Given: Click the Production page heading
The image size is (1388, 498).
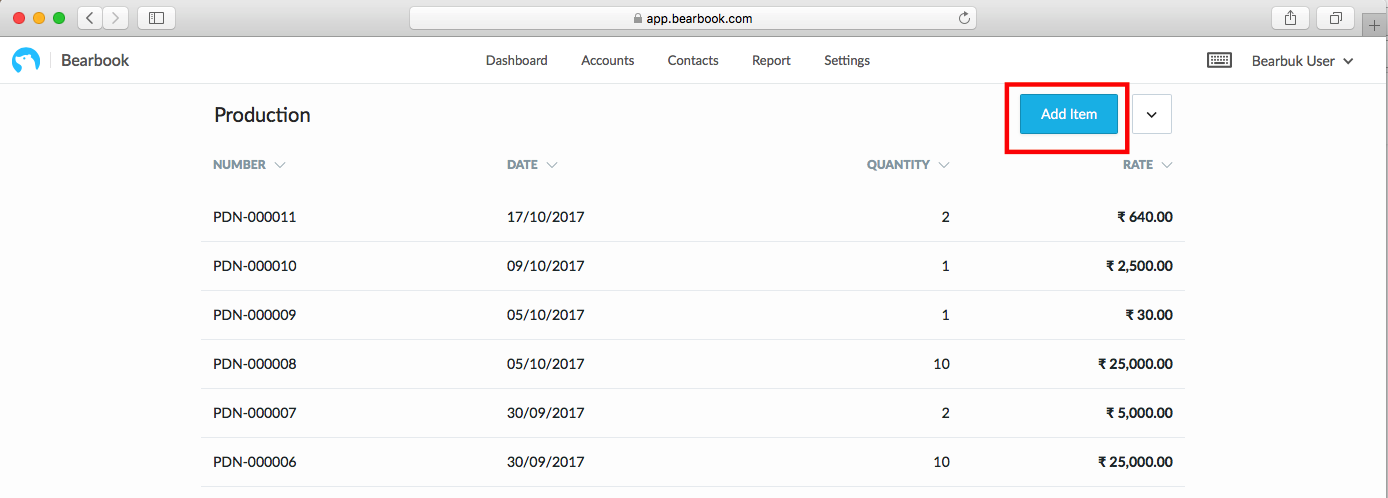Looking at the screenshot, I should (262, 115).
